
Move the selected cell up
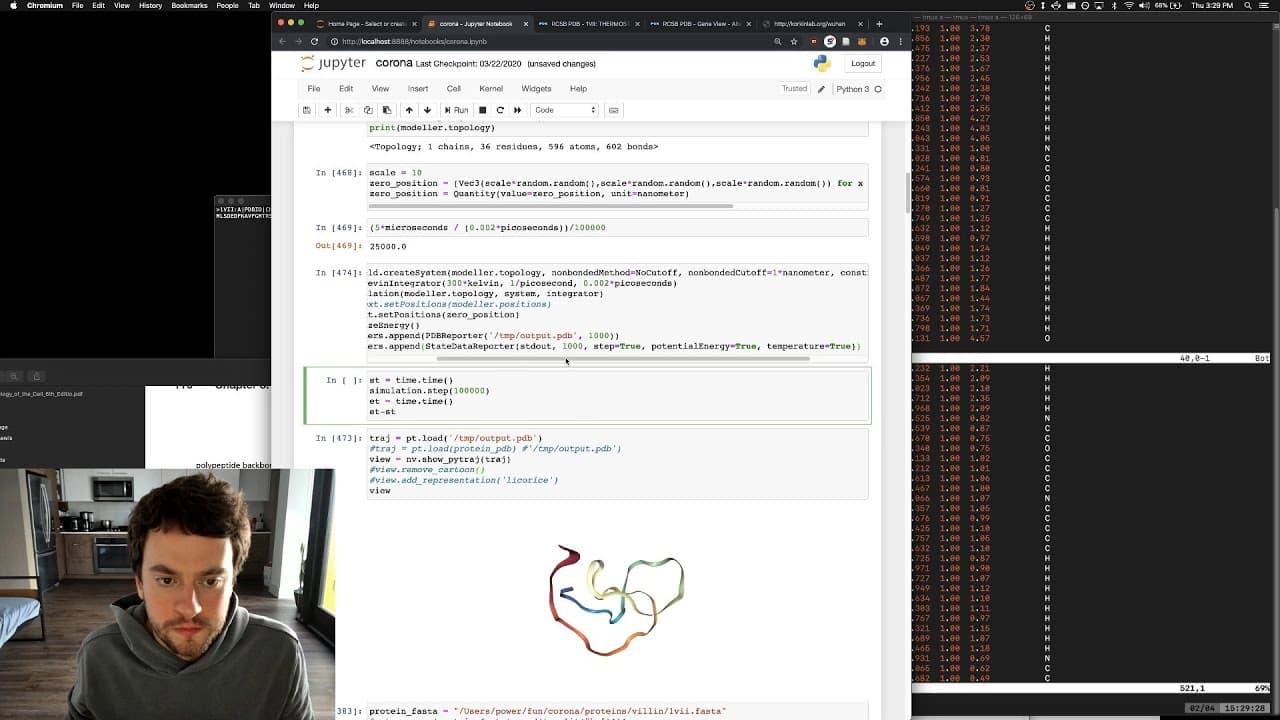pos(409,110)
